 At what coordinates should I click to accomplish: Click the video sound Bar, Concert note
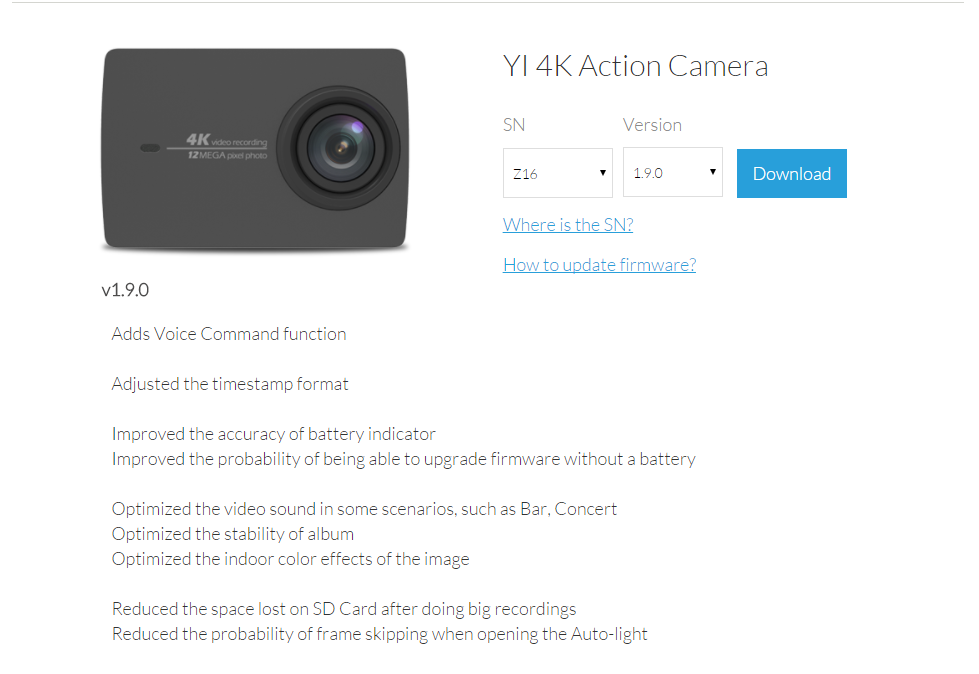pos(364,509)
